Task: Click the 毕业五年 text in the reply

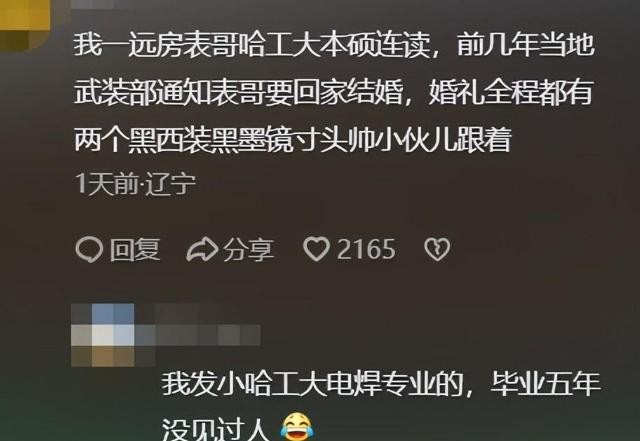Action: point(545,384)
